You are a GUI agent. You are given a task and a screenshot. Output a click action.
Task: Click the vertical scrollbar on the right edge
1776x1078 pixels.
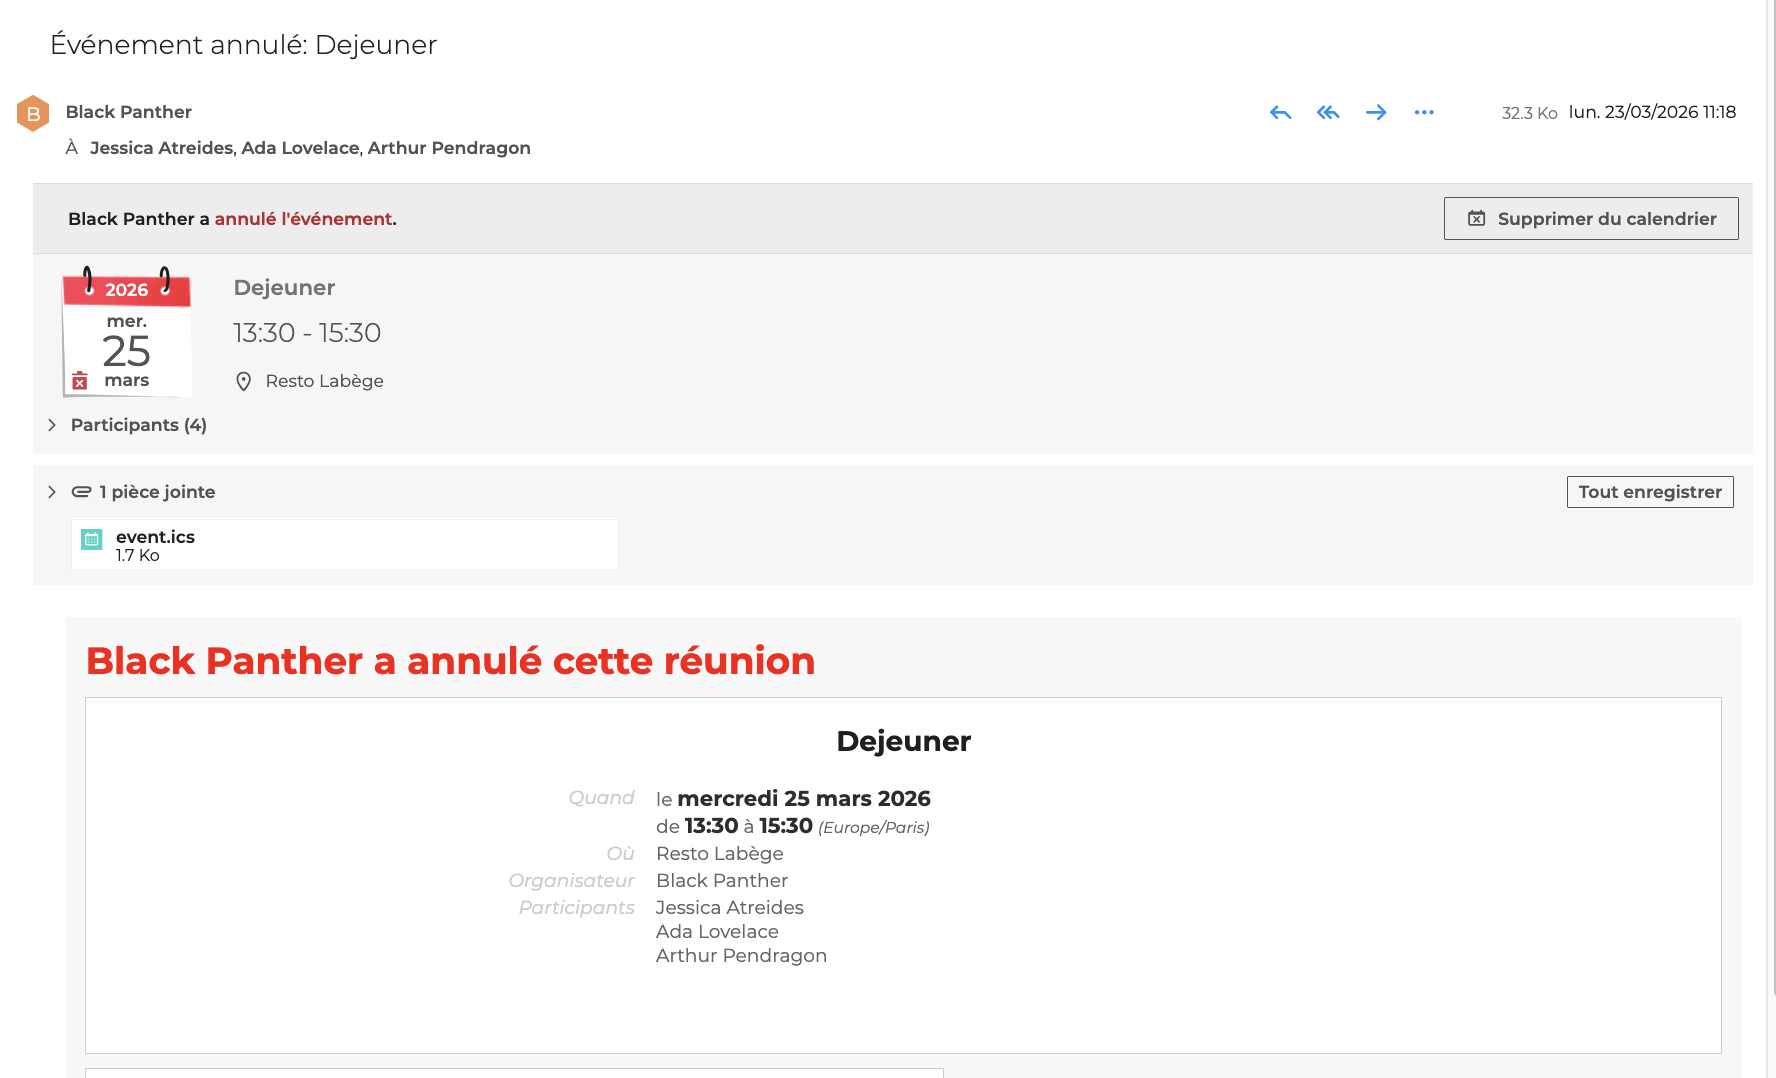pyautogui.click(x=1771, y=500)
